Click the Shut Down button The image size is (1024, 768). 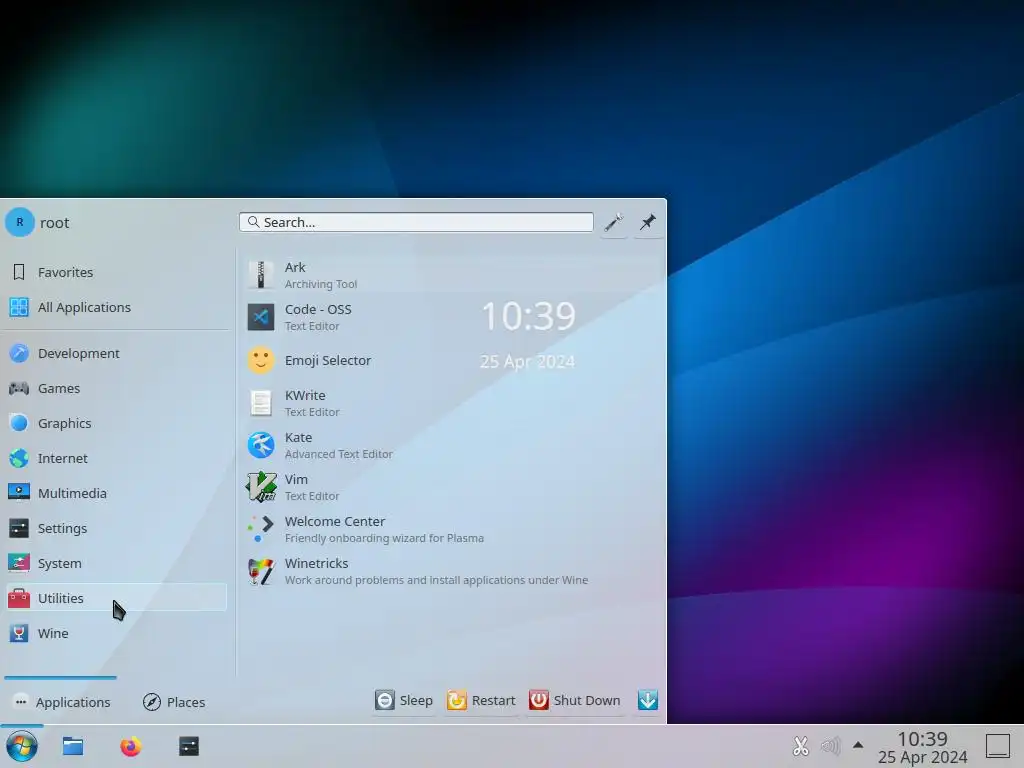(x=575, y=700)
